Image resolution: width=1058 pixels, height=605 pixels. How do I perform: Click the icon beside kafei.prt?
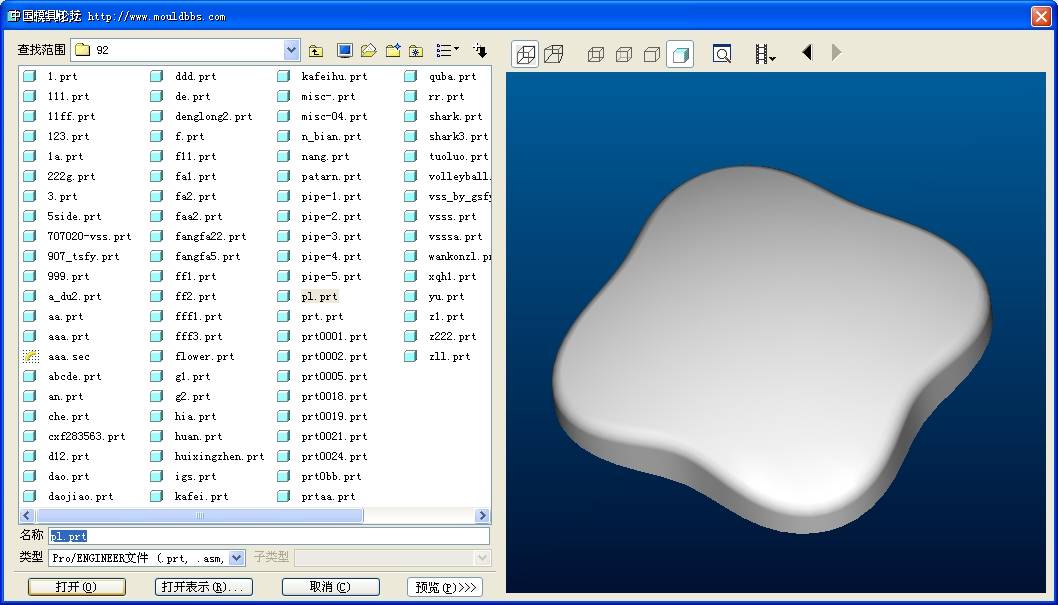click(157, 496)
